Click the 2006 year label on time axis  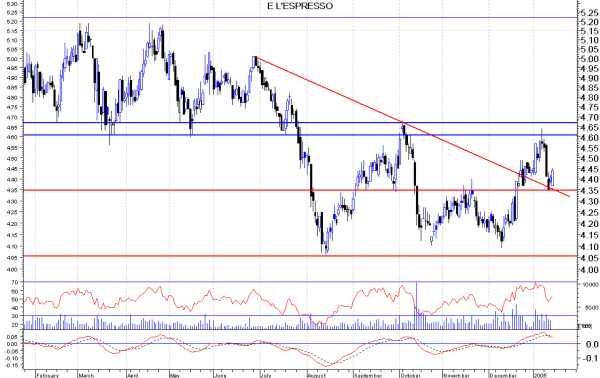(x=541, y=375)
